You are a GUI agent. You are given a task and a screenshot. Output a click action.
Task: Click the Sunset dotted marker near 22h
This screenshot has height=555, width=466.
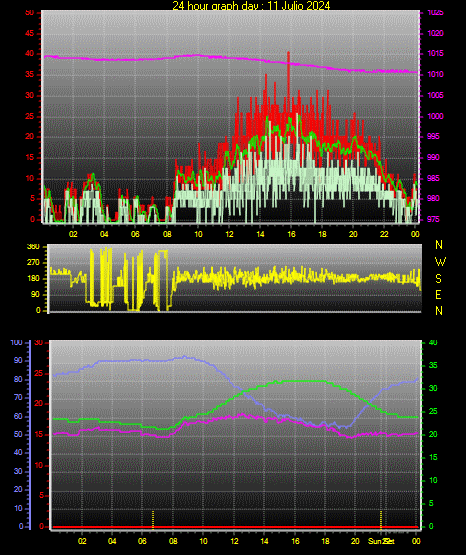pyautogui.click(x=381, y=520)
